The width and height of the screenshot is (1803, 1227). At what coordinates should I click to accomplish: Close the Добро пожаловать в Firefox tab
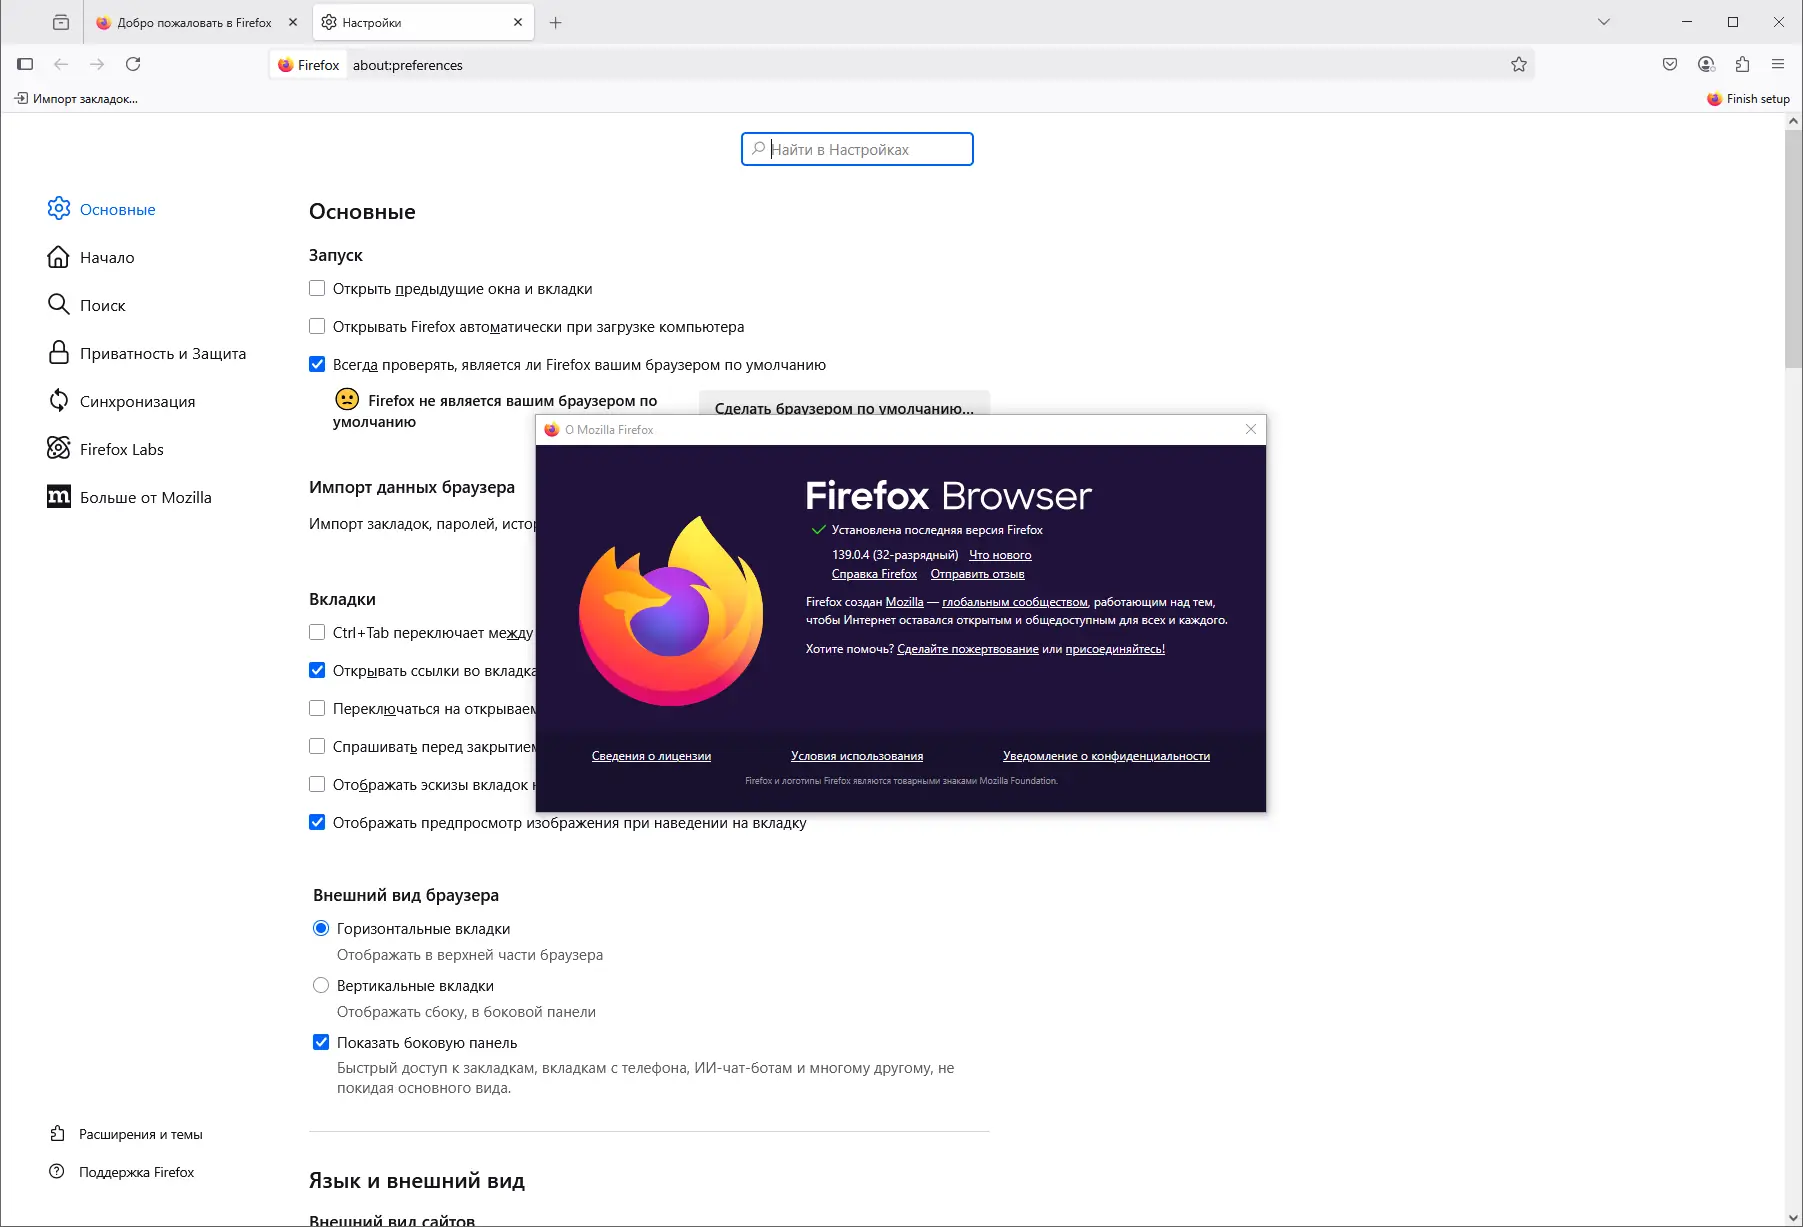point(293,22)
